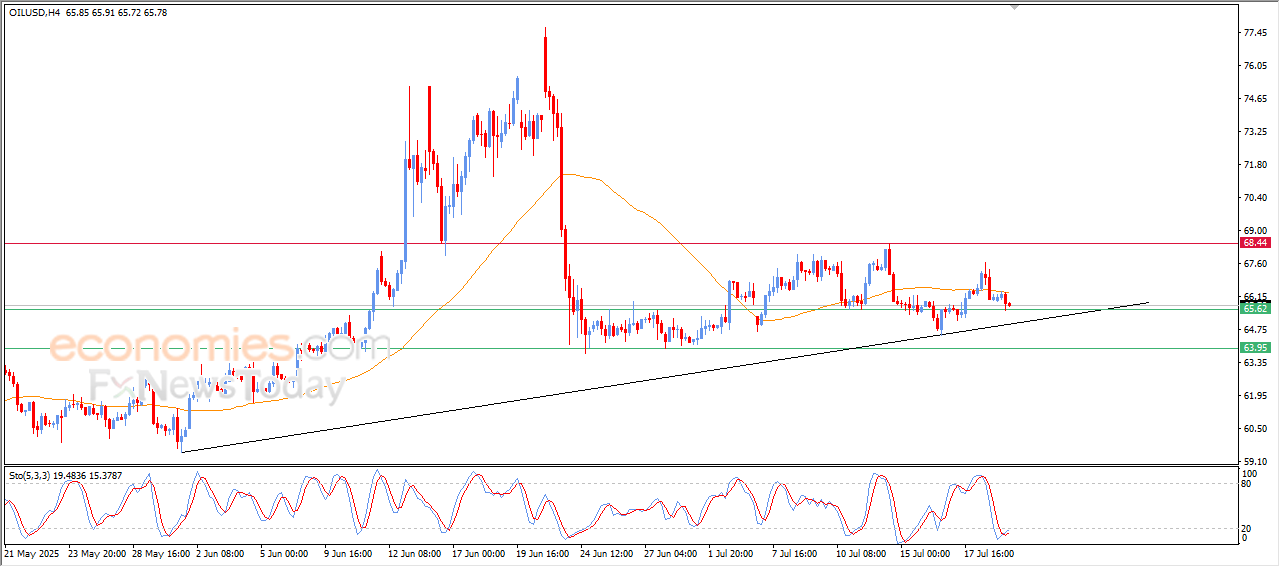The height and width of the screenshot is (567, 1280).
Task: Click the stochastic scale value 100
Action: coord(1249,472)
